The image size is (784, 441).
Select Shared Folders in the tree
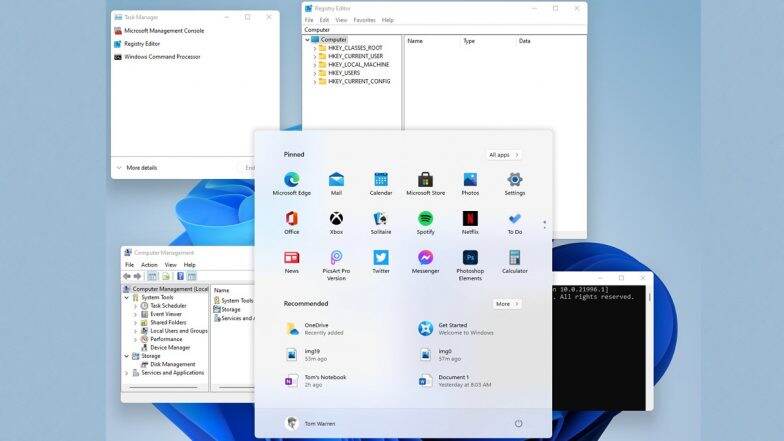coord(168,322)
